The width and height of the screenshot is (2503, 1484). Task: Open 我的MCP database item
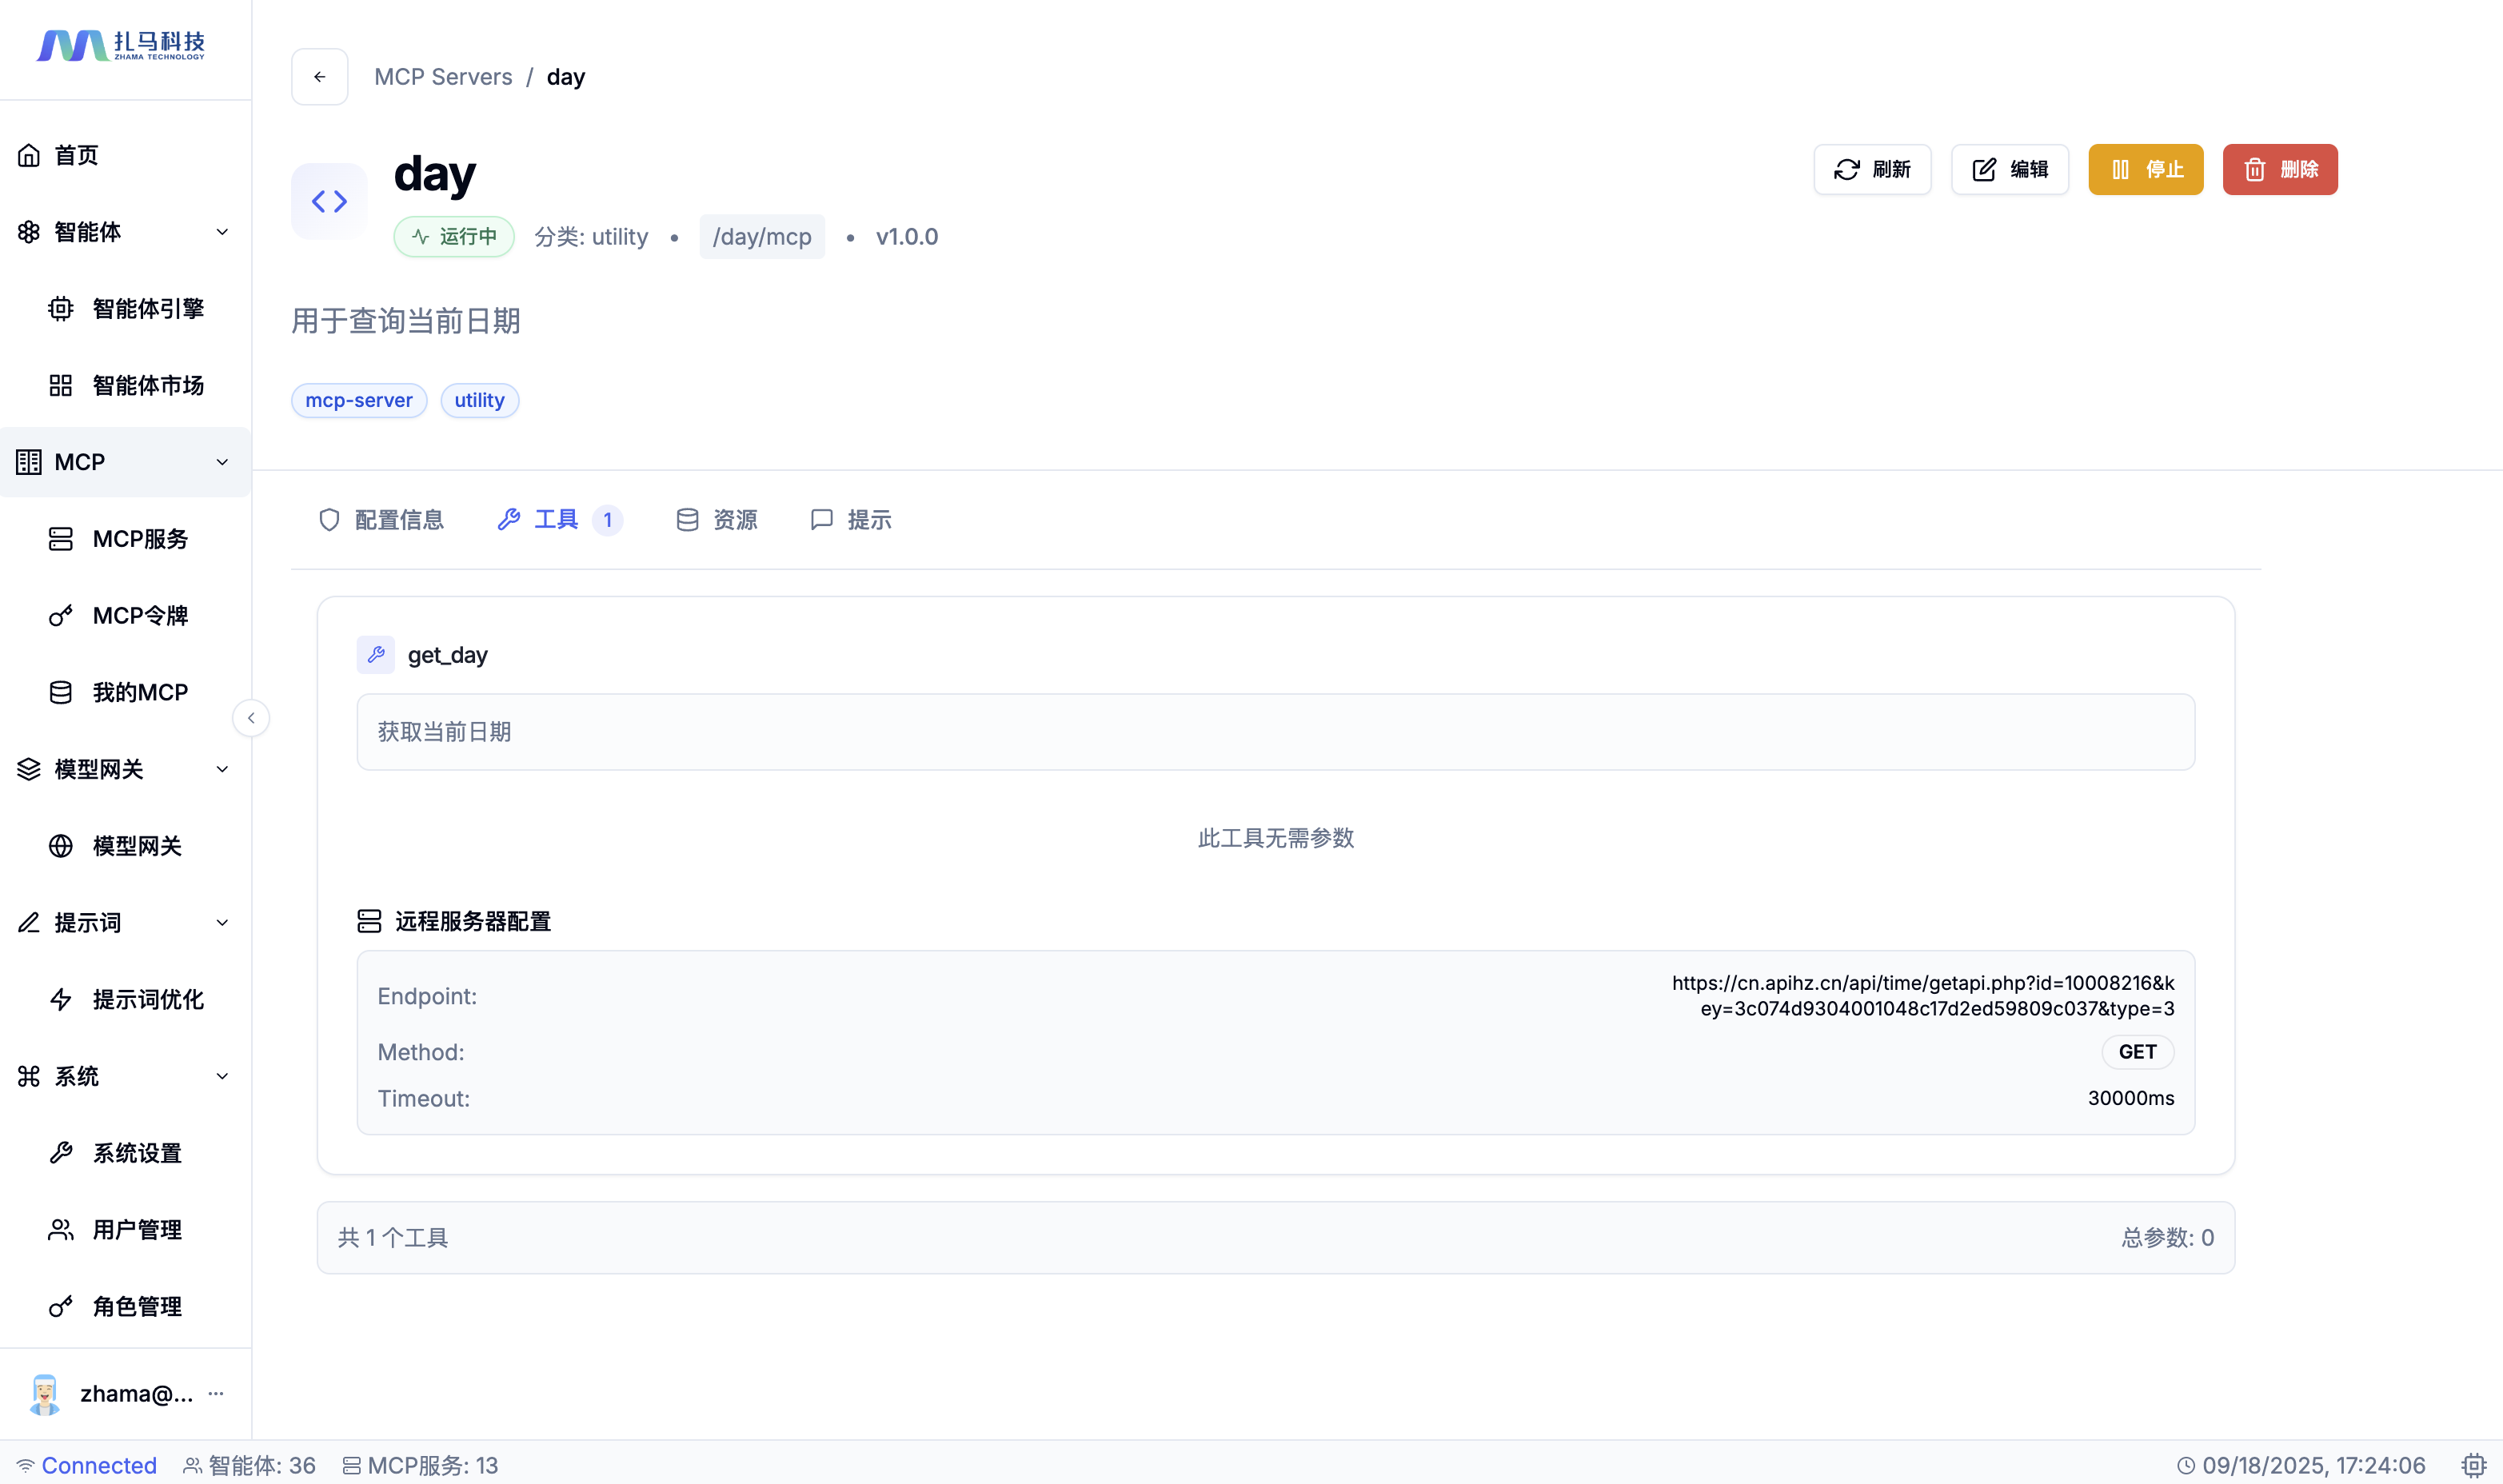click(x=139, y=693)
